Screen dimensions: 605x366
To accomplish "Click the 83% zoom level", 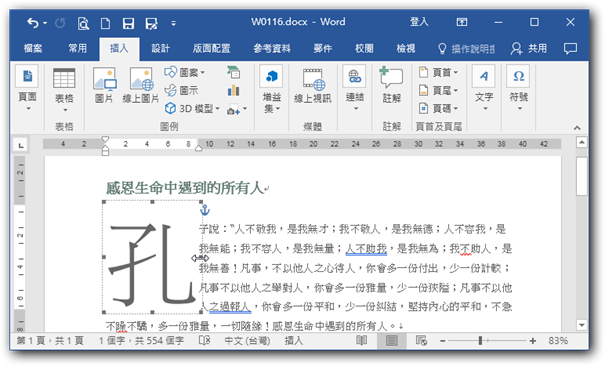I will click(558, 341).
